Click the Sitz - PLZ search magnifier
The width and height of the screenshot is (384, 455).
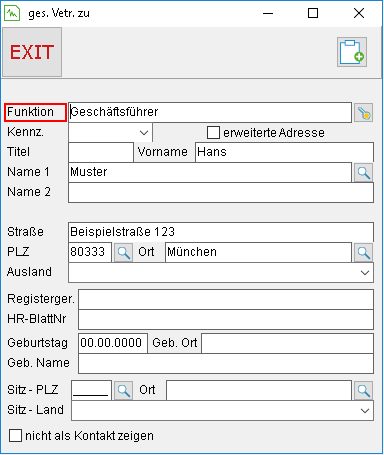(123, 390)
